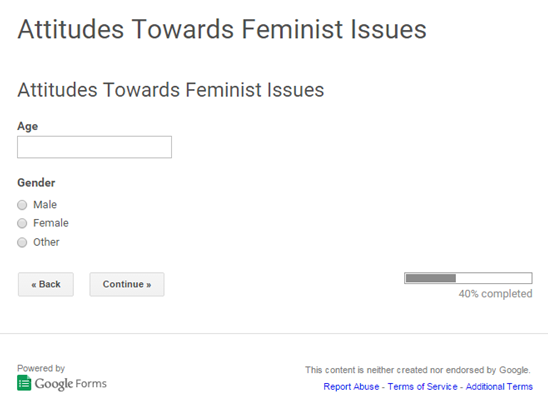The image size is (548, 394).
Task: Open the Terms of Service link
Action: (x=422, y=387)
